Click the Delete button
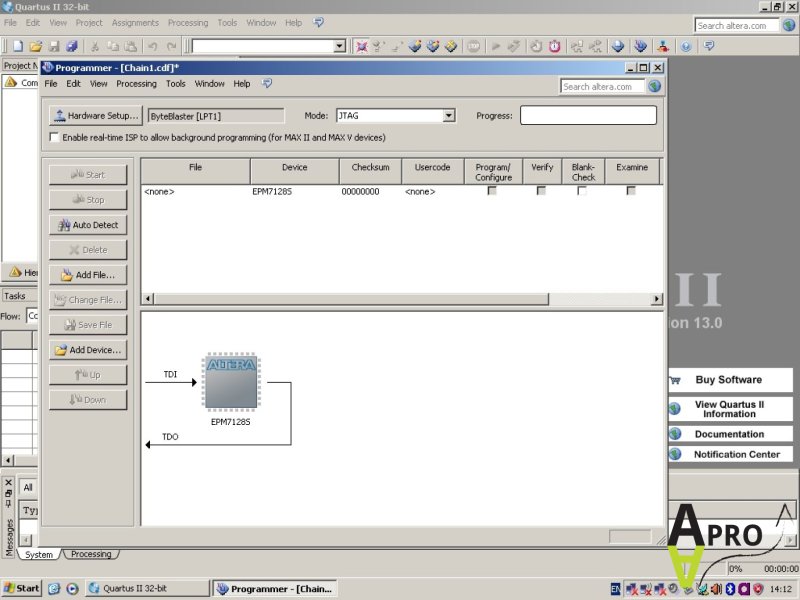This screenshot has width=800, height=600. pyautogui.click(x=88, y=250)
